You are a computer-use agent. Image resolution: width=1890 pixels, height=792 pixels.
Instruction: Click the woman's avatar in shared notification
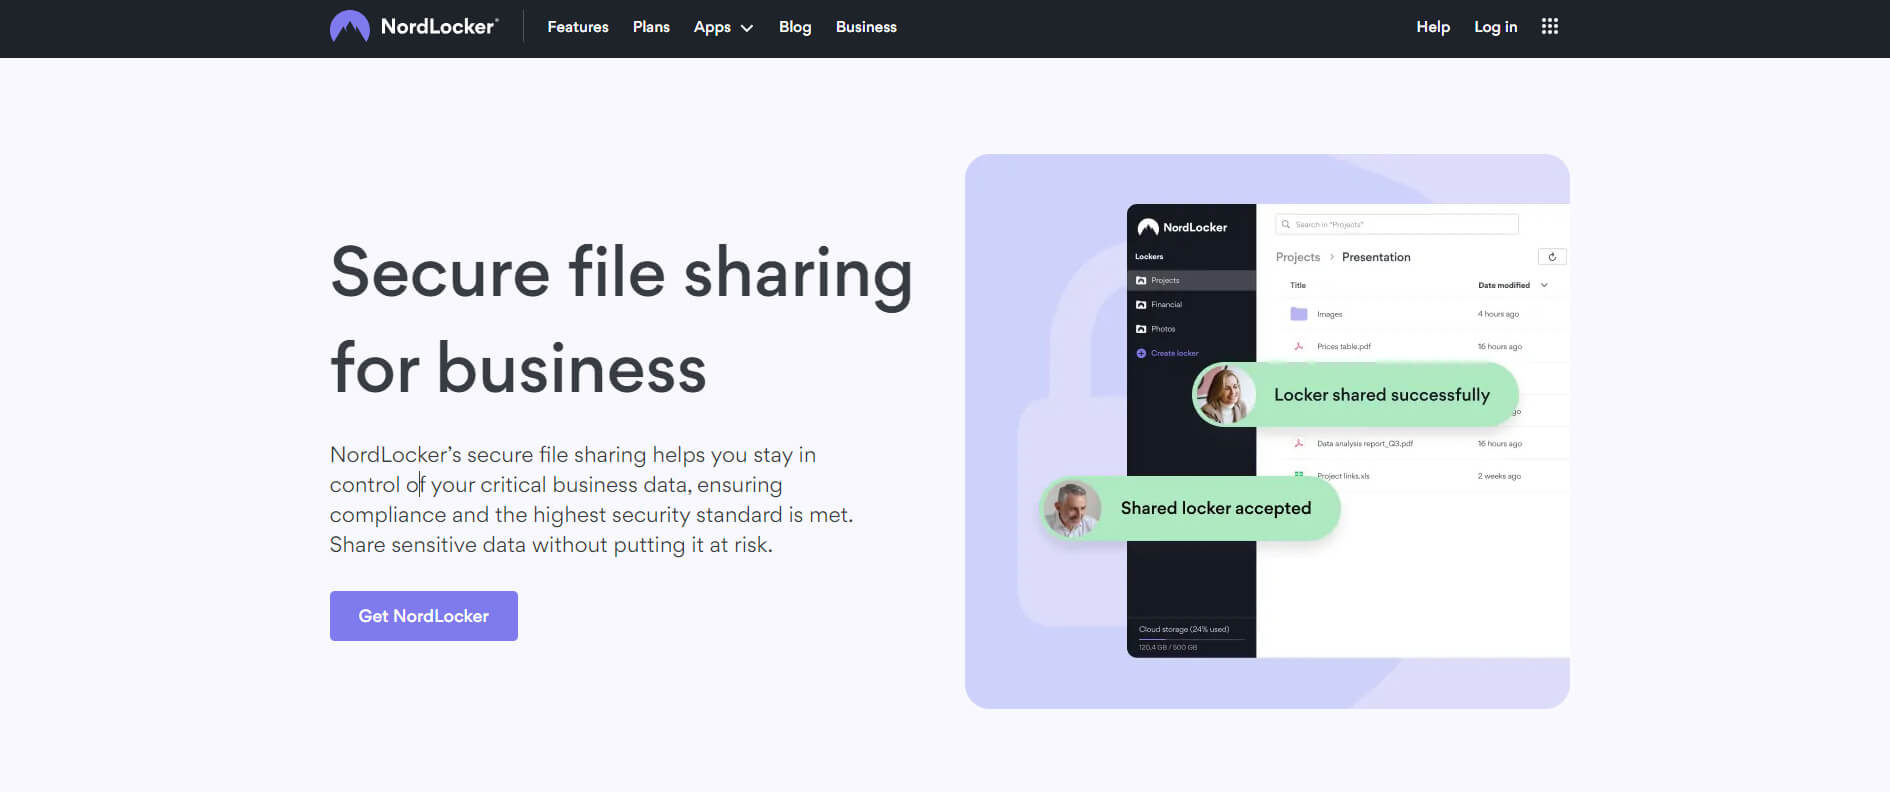point(1226,394)
